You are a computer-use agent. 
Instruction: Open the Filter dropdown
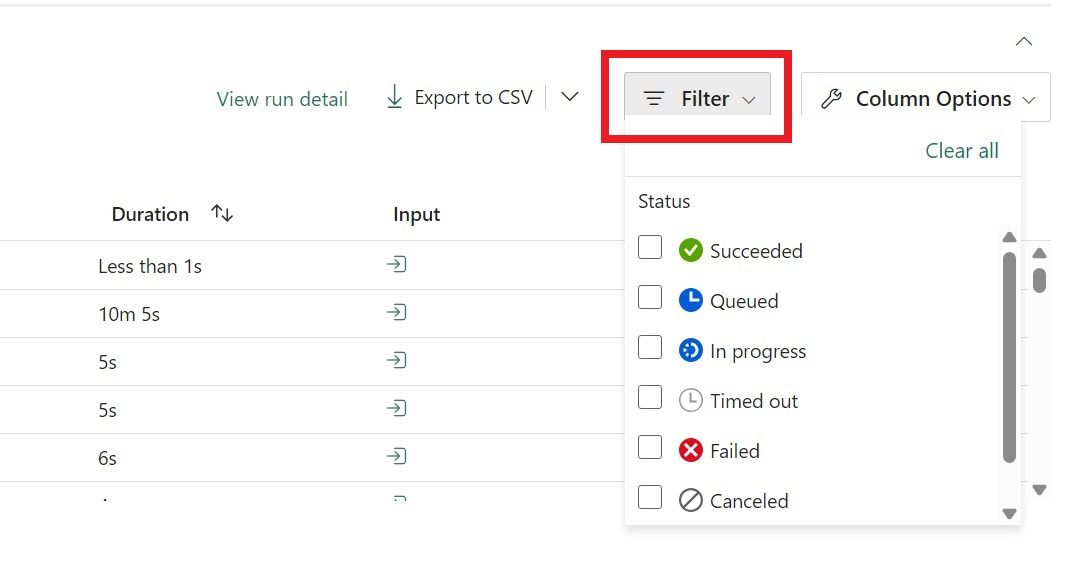698,99
